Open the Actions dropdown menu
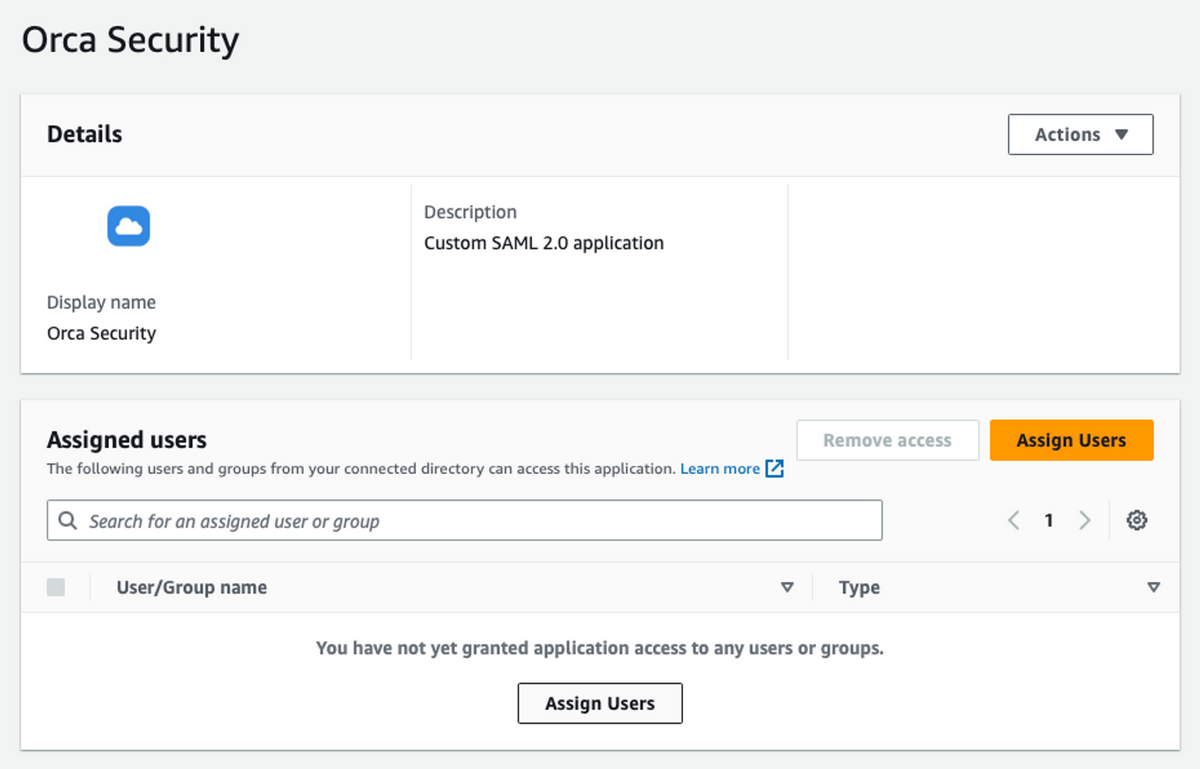This screenshot has width=1200, height=769. point(1080,135)
